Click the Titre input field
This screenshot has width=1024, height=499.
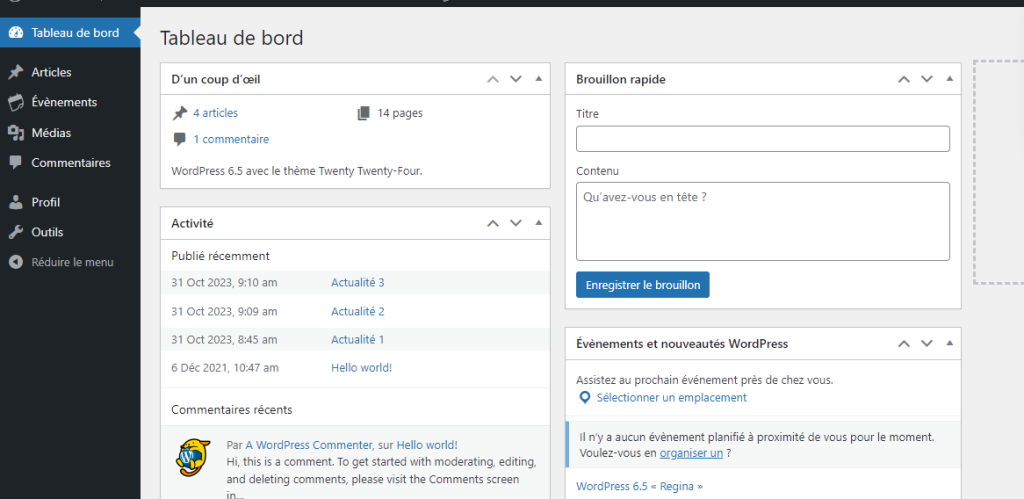tap(762, 139)
